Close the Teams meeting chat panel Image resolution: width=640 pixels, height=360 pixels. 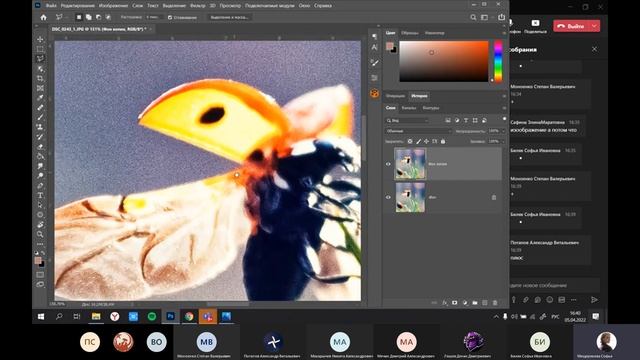594,49
